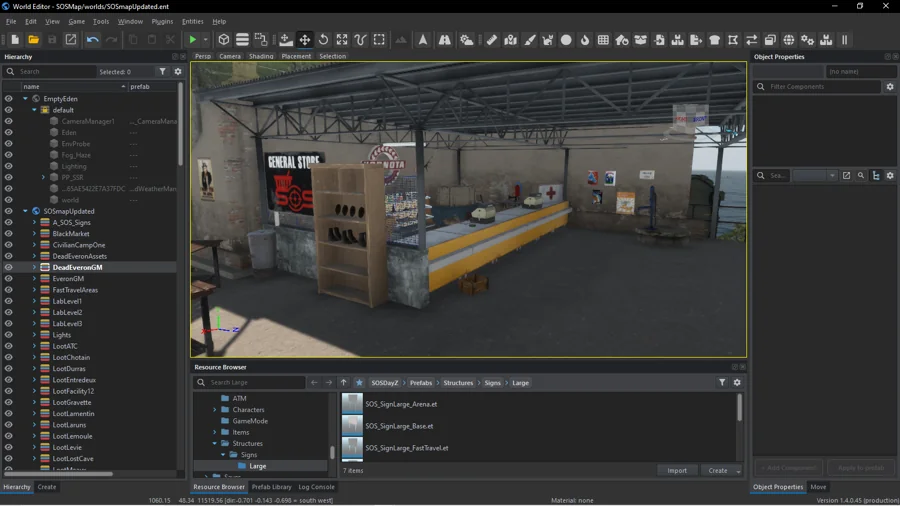Click the navigation arrow toolbar icon
Screen dimensions: 900x506
click(422, 40)
